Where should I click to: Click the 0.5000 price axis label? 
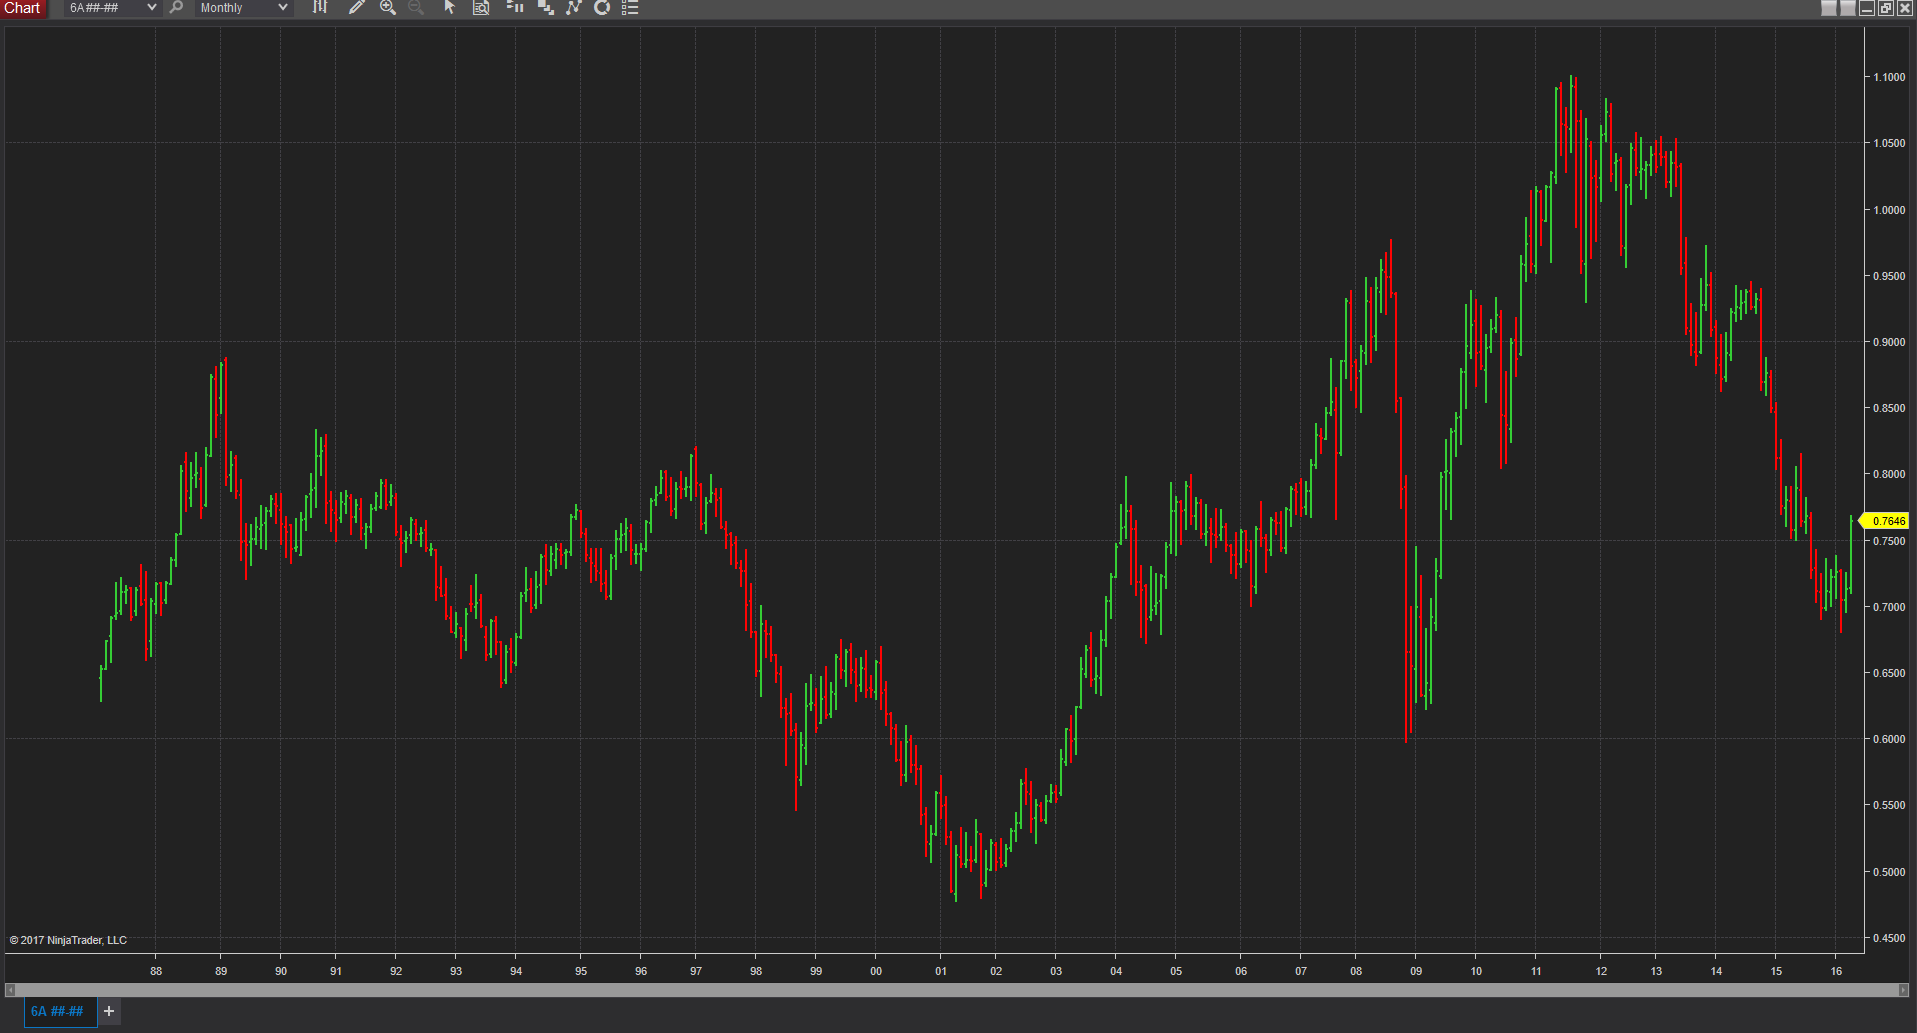point(1889,872)
